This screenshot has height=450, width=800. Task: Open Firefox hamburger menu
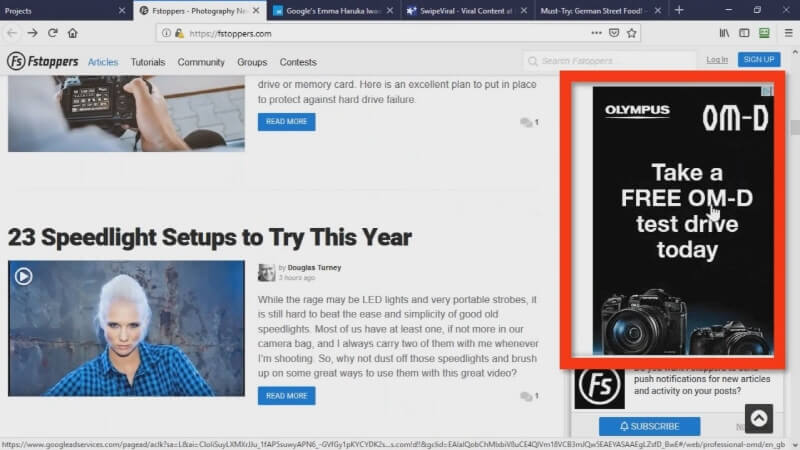coord(788,33)
